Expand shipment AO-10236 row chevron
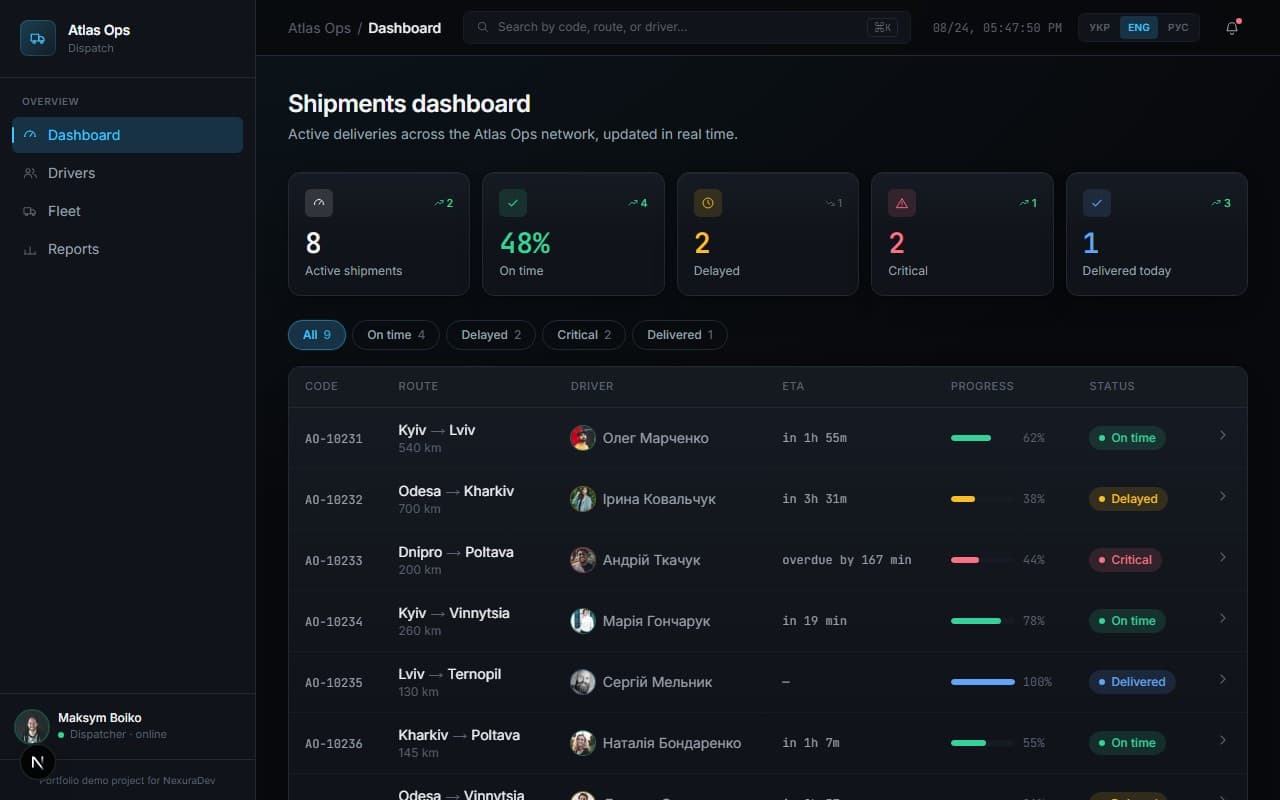 click(x=1222, y=741)
